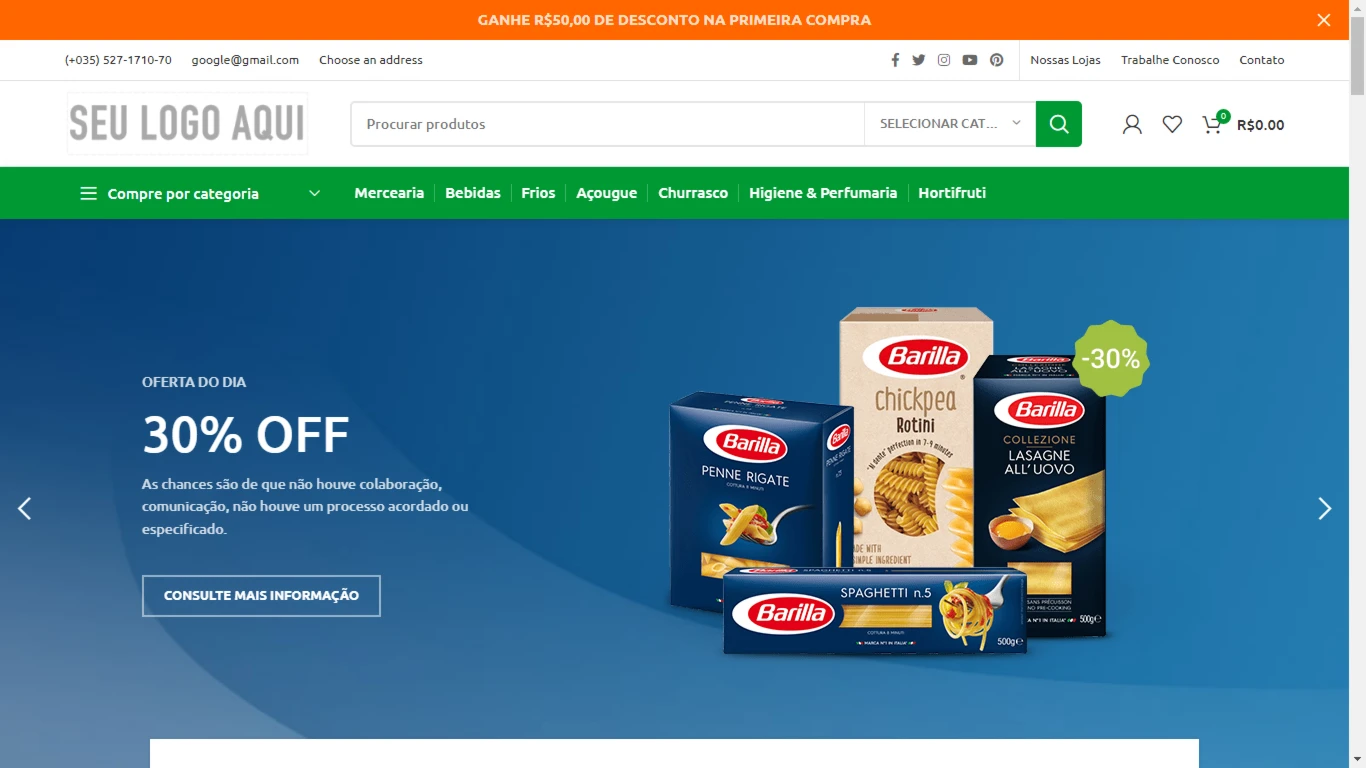The width and height of the screenshot is (1366, 768).
Task: Expand the Compre por categoria menu
Action: 200,193
